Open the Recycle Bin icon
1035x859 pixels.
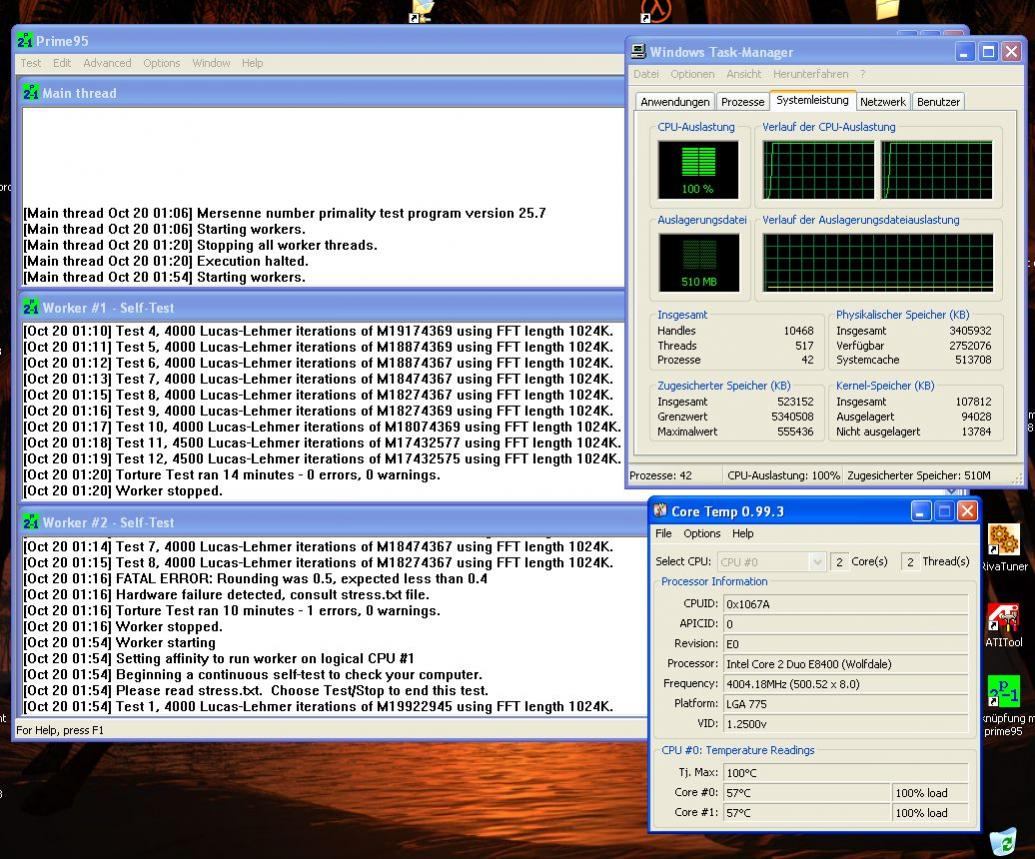point(1004,842)
